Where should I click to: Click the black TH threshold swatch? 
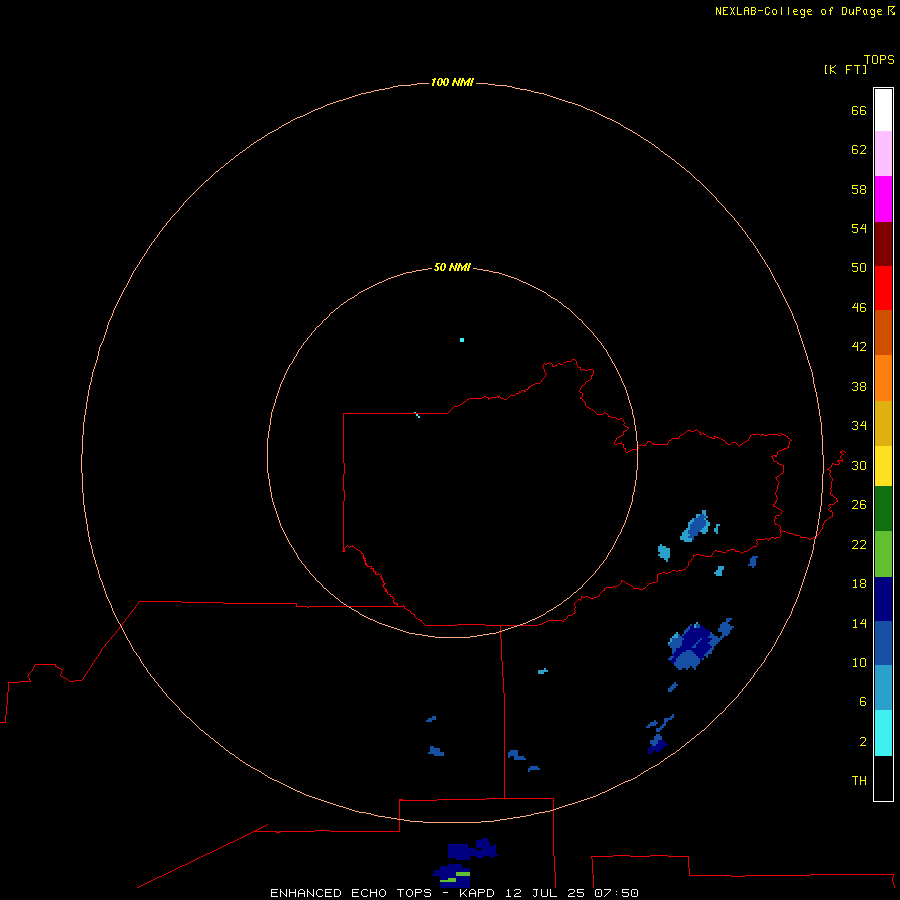883,778
